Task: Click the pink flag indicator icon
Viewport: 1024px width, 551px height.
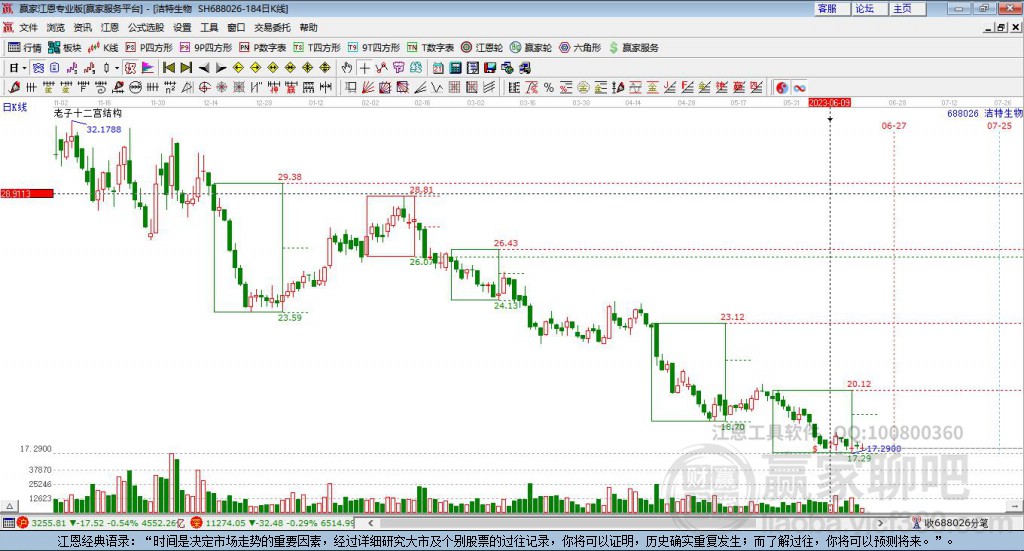Action: pyautogui.click(x=148, y=68)
